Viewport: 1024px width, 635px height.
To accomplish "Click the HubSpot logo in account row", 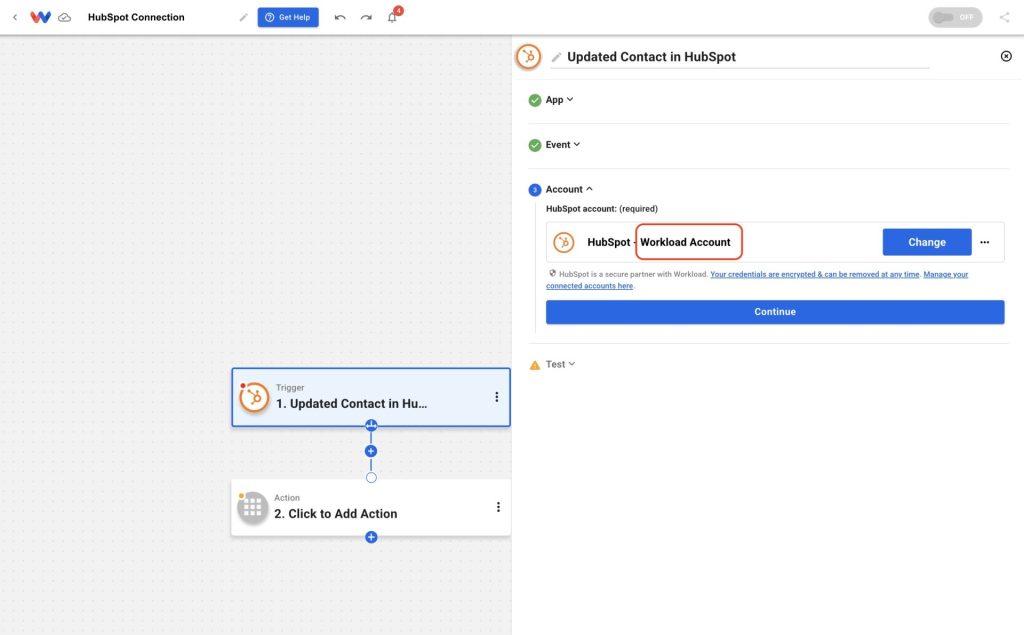I will click(x=564, y=242).
